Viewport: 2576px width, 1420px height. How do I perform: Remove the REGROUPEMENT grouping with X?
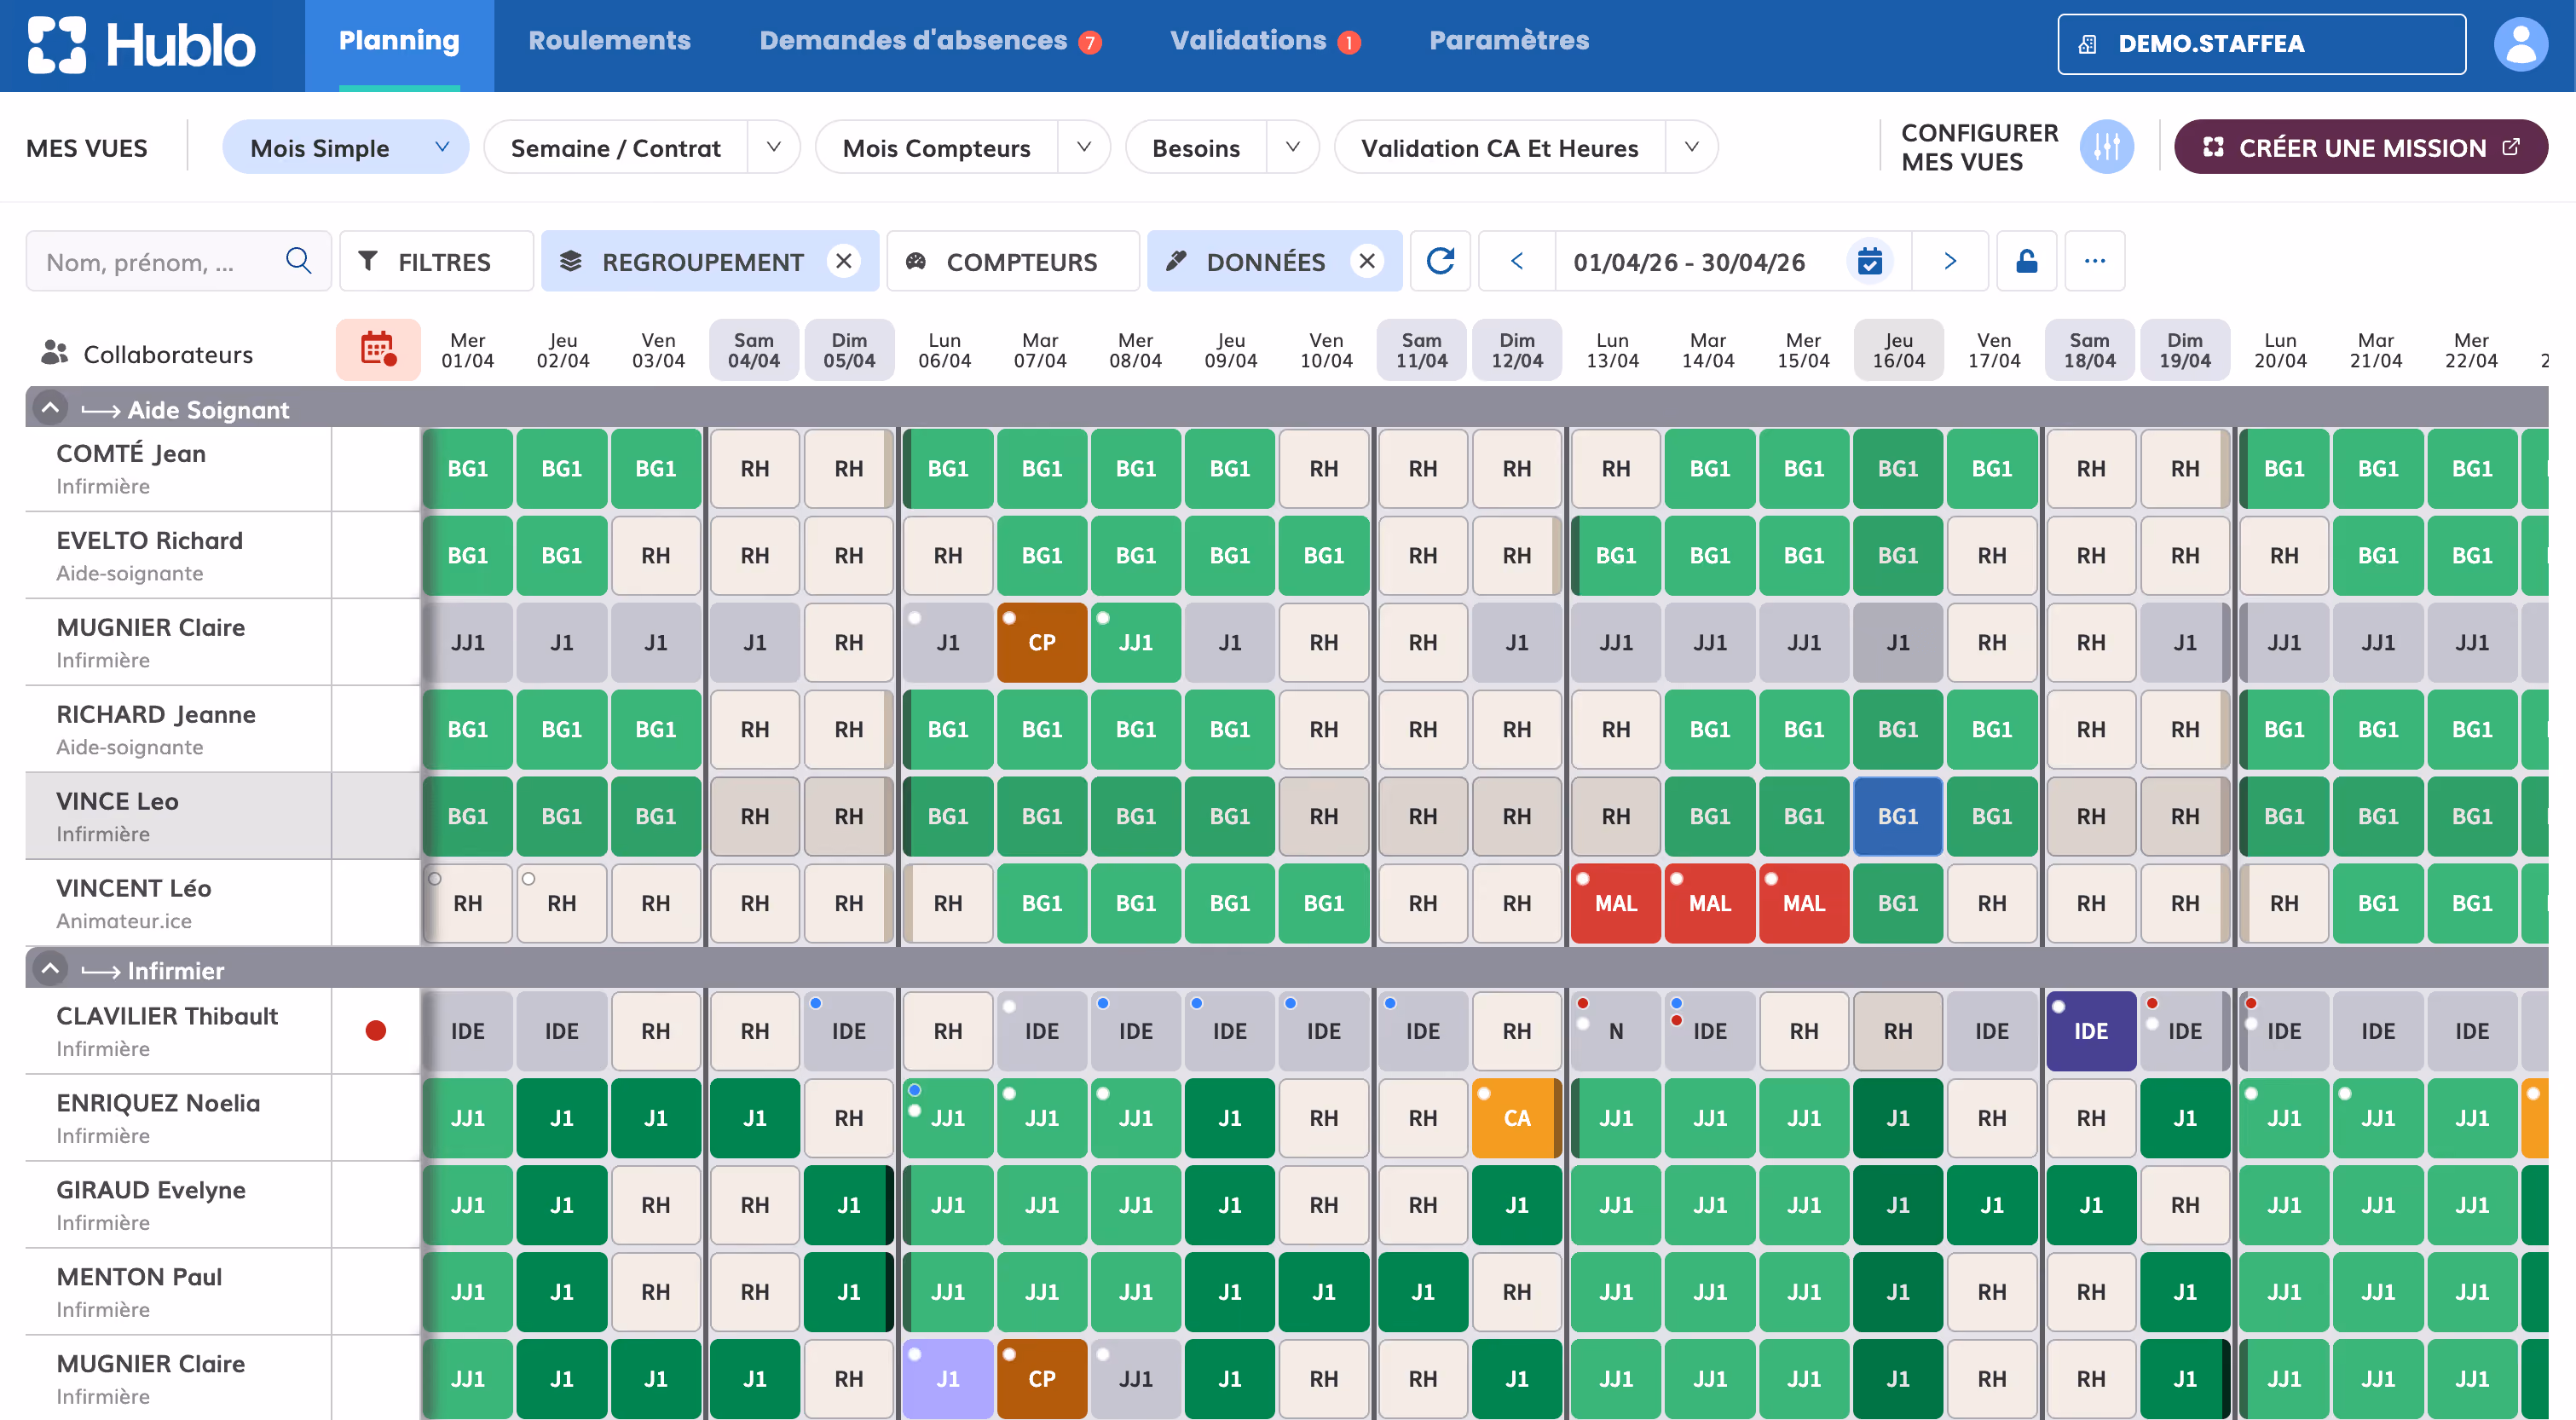(844, 261)
